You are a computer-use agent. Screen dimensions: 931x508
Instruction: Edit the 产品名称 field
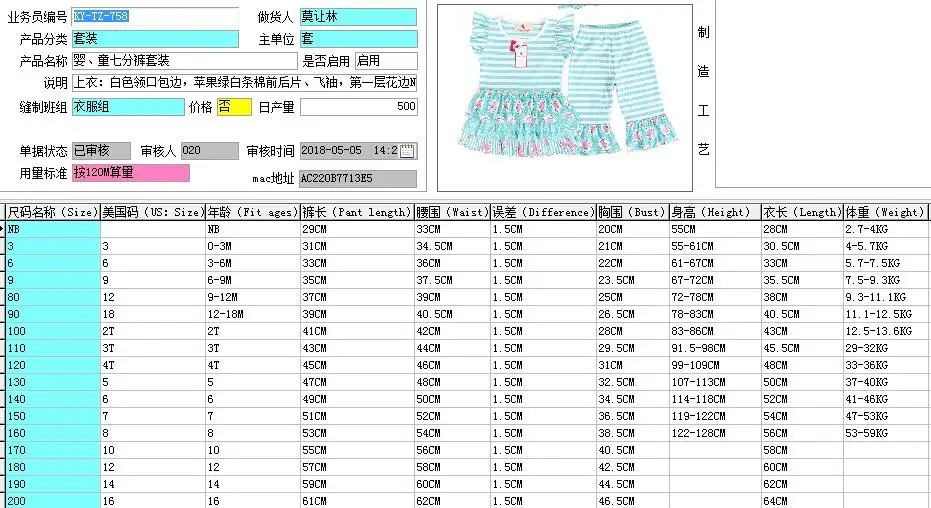click(184, 61)
